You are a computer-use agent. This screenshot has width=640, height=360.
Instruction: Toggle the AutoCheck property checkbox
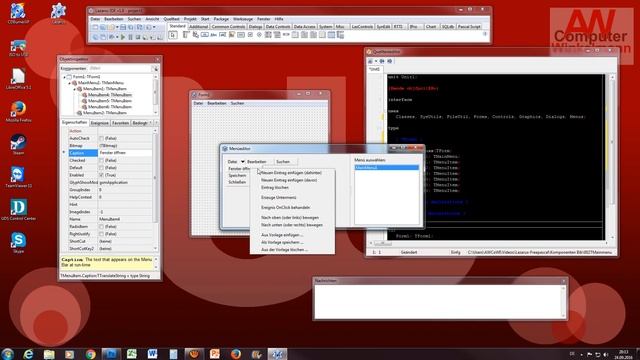point(101,138)
